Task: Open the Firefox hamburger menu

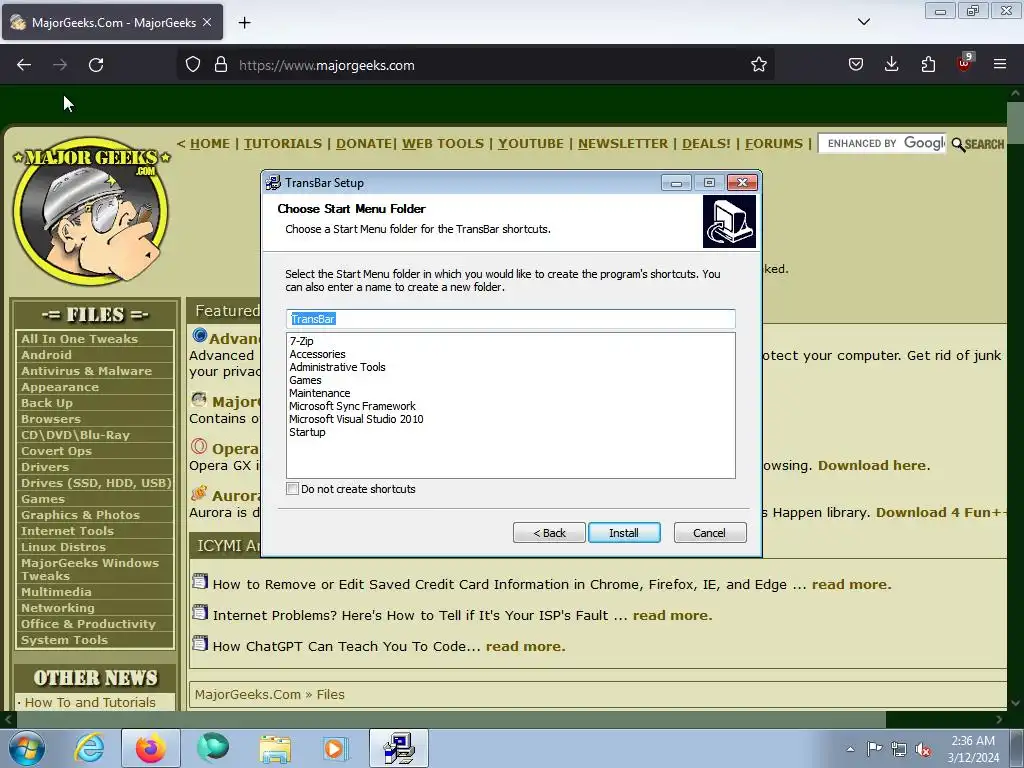Action: [x=1000, y=65]
